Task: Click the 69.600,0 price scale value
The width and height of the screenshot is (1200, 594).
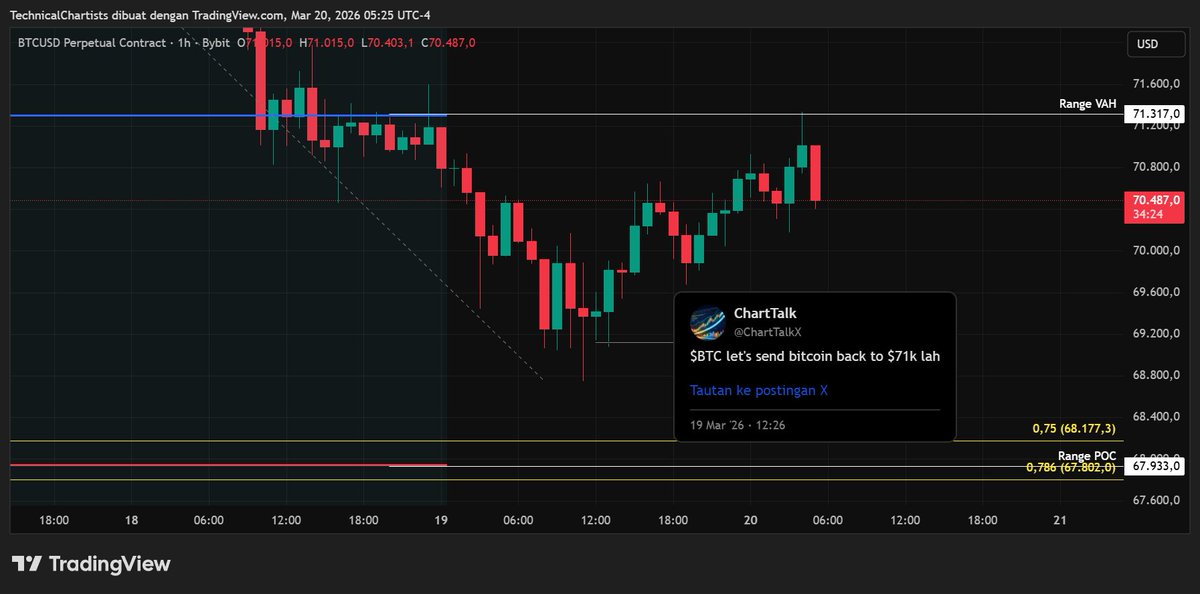Action: 1158,292
